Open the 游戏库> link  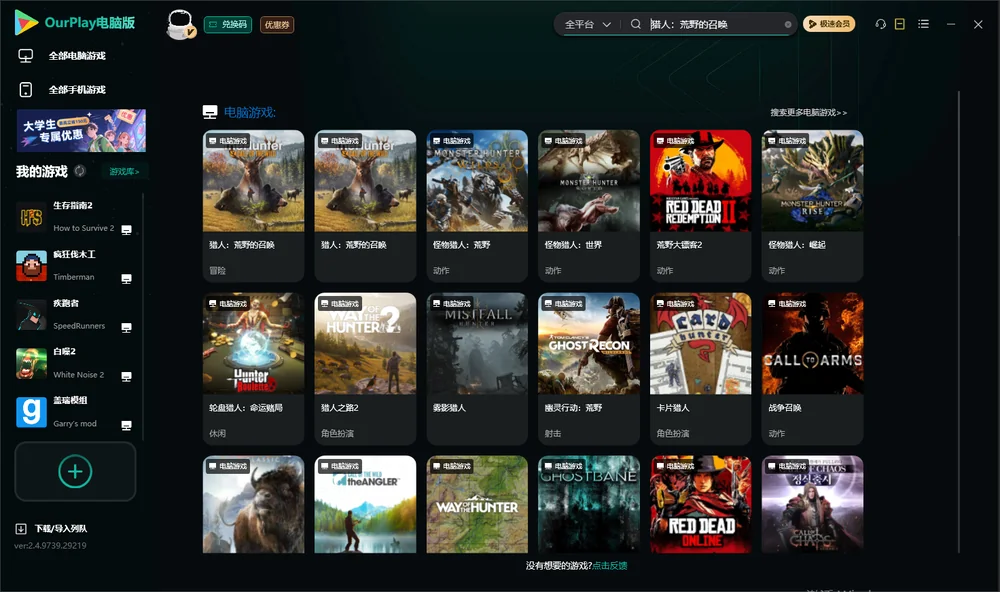[124, 171]
